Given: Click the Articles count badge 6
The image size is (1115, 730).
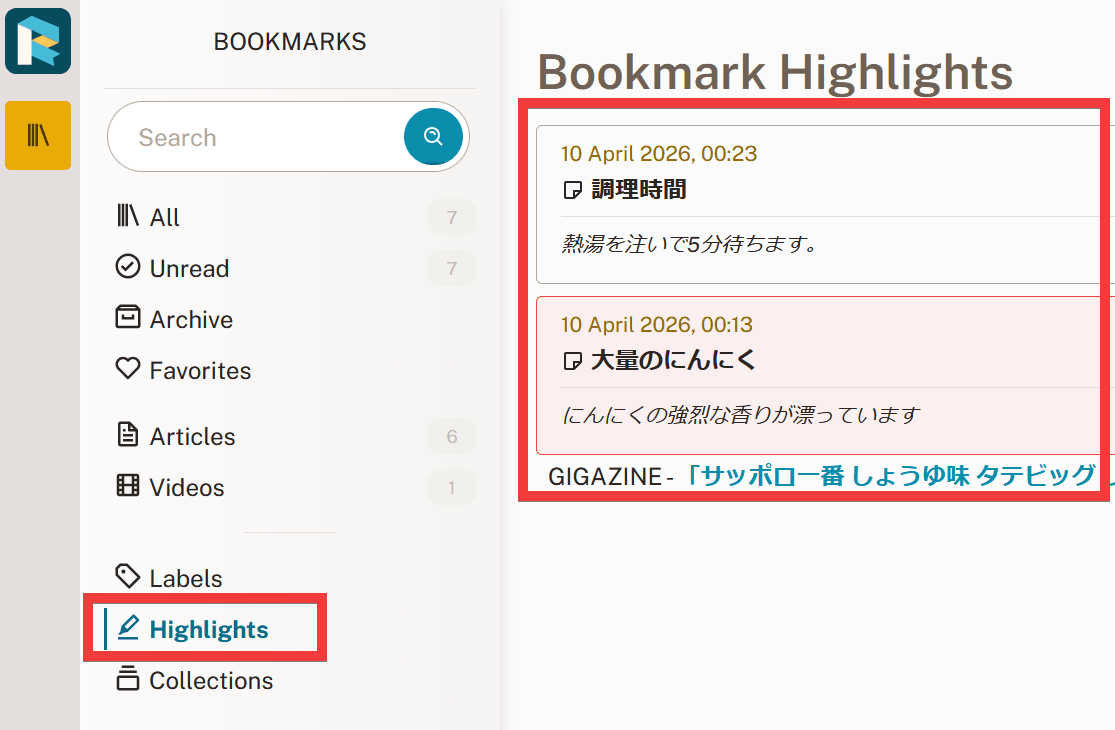Looking at the screenshot, I should click(452, 436).
